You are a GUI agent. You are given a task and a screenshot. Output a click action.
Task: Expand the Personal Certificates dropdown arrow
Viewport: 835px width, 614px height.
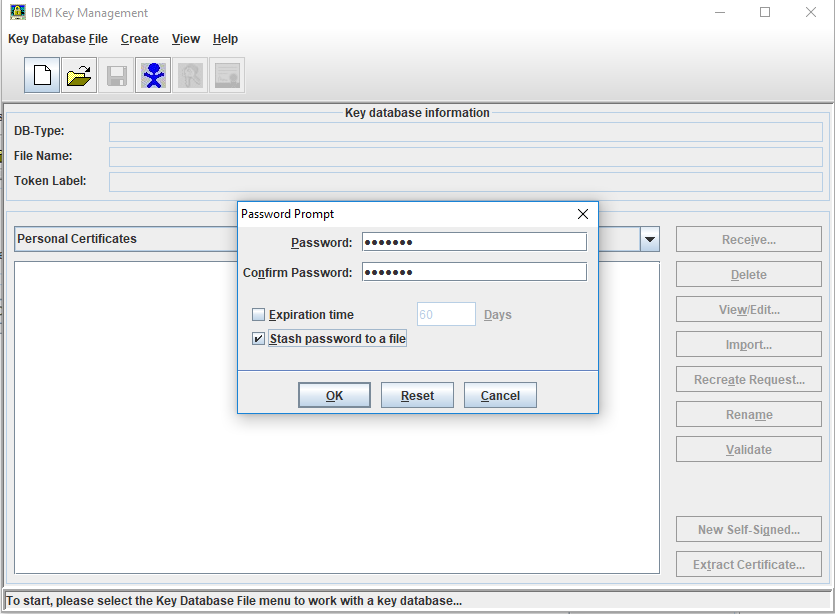pyautogui.click(x=650, y=239)
